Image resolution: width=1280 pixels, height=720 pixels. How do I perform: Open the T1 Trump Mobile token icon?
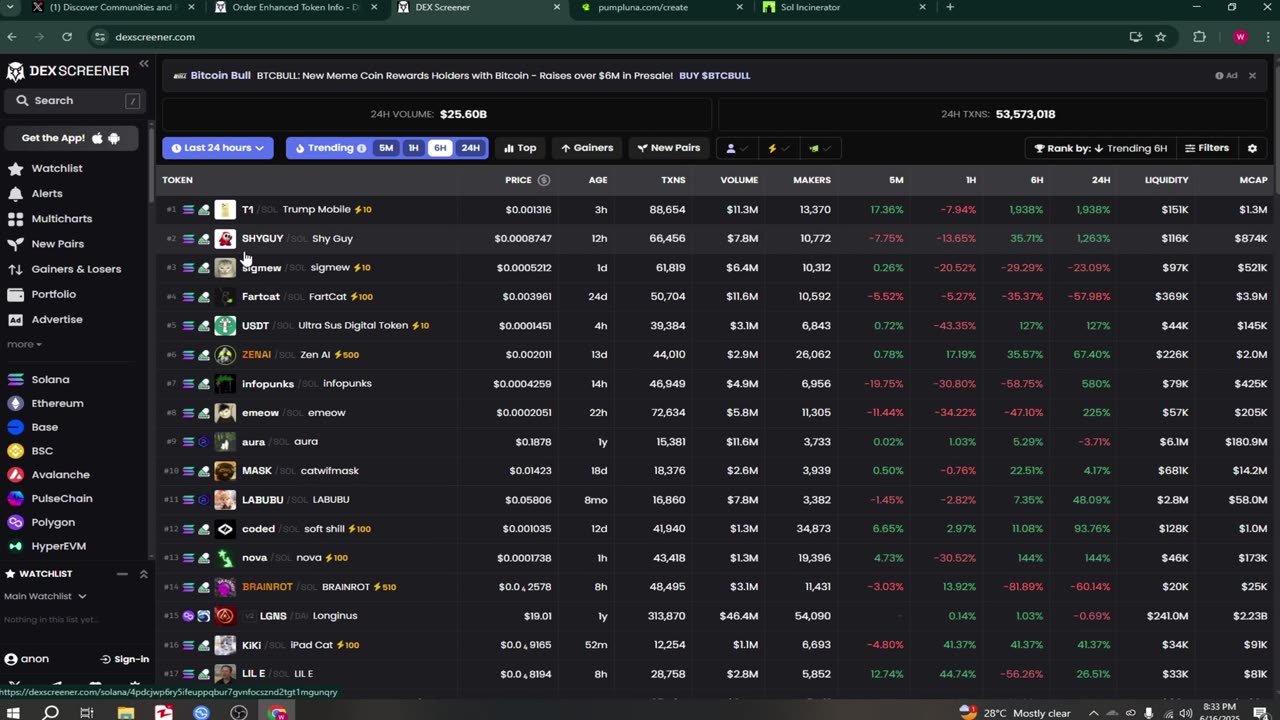tap(225, 209)
